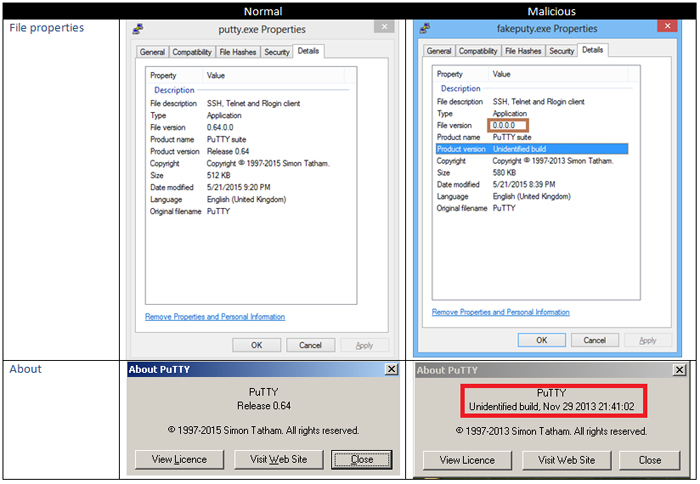Click Cancel in the fakeputy.exe Properties dialog

pos(596,340)
